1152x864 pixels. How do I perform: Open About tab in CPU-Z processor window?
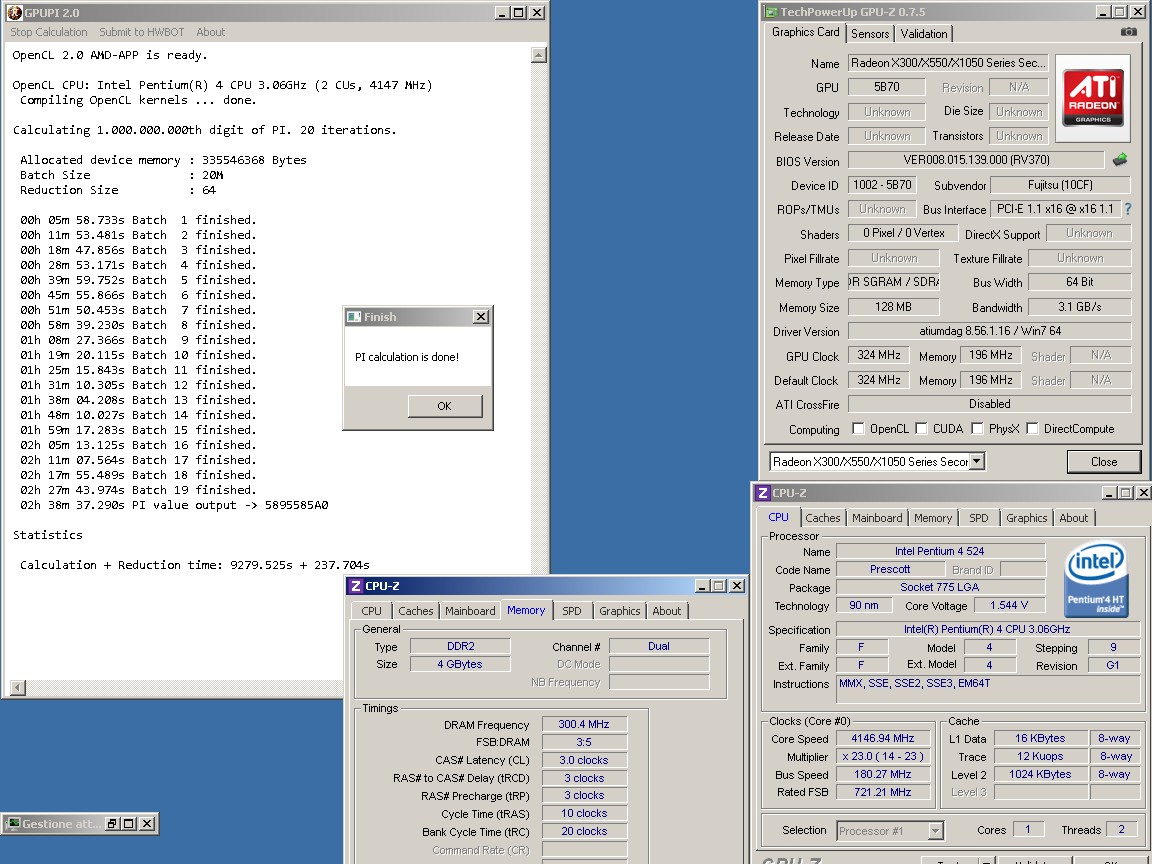(1073, 518)
